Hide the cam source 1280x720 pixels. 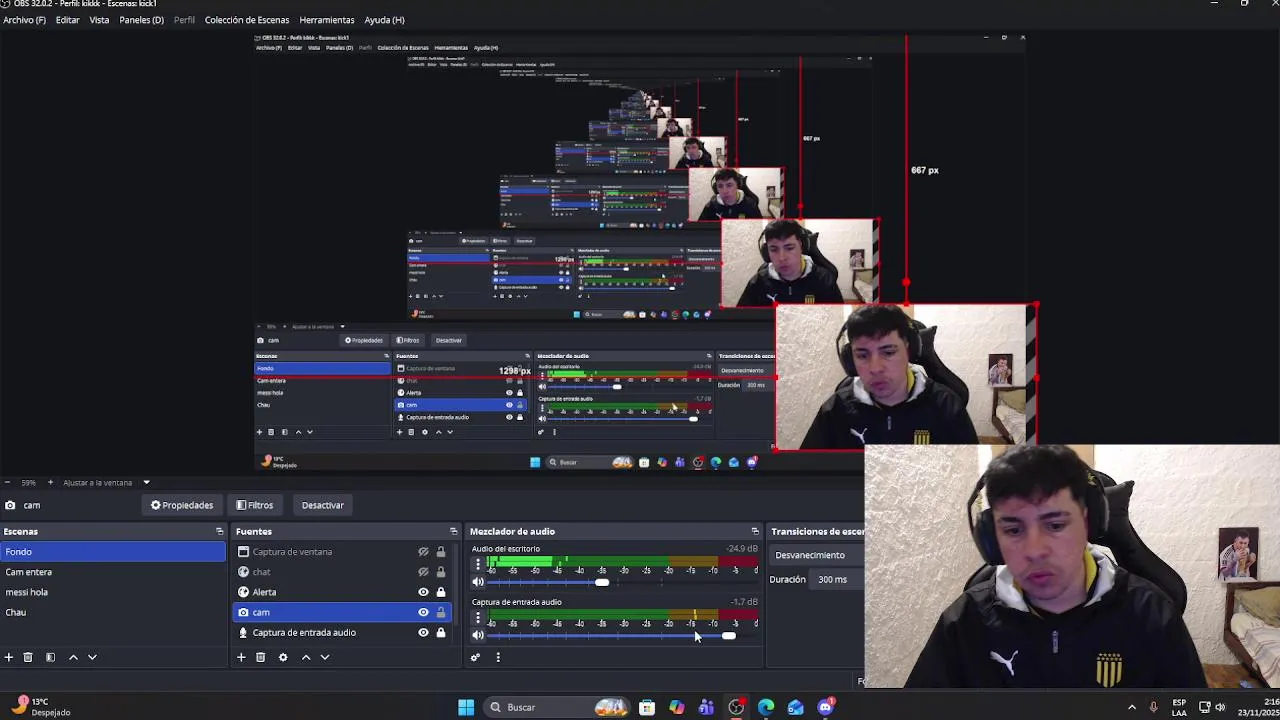[423, 612]
